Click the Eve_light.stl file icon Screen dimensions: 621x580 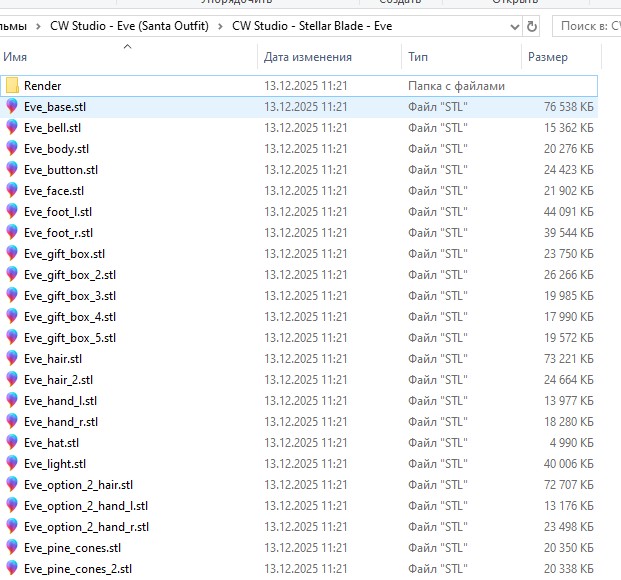pos(12,464)
